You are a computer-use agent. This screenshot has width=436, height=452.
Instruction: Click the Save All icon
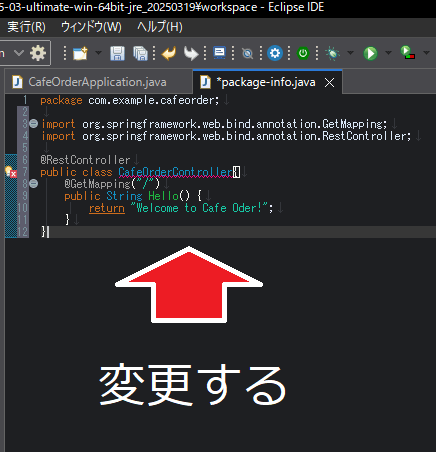tap(140, 53)
